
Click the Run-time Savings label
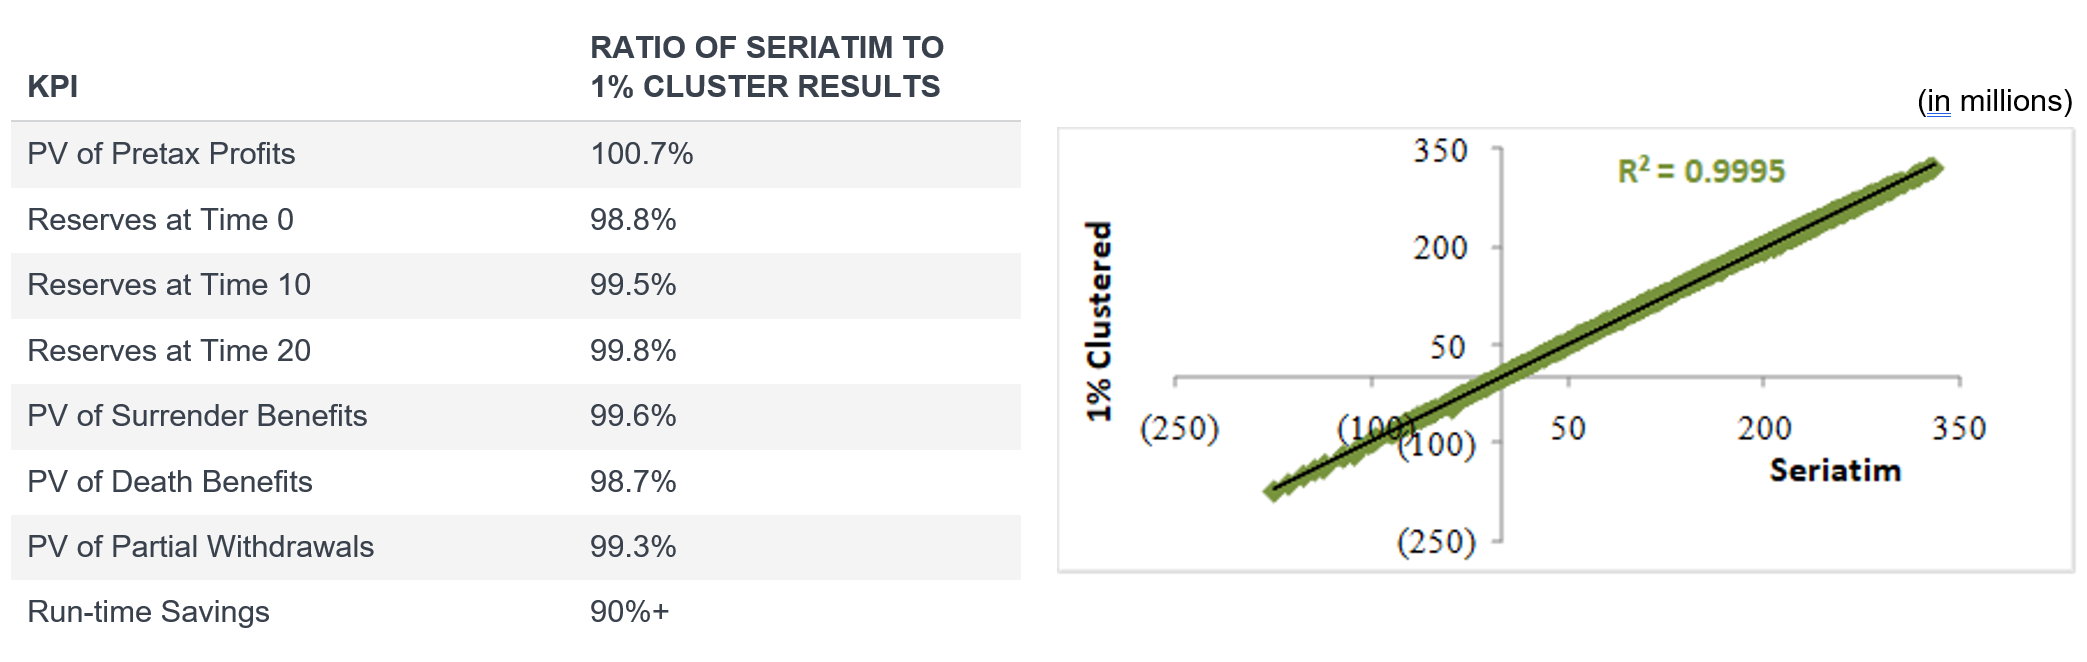click(x=148, y=612)
